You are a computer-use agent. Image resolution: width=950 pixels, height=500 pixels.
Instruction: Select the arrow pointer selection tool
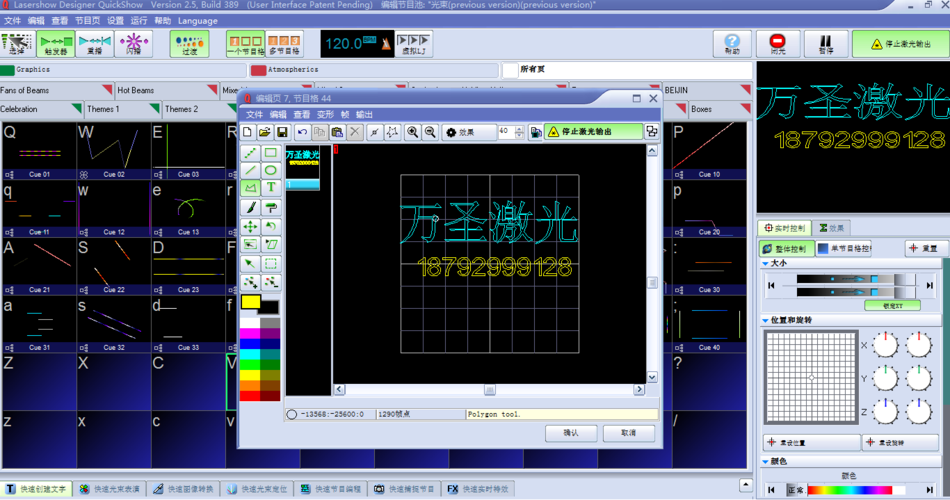click(250, 264)
